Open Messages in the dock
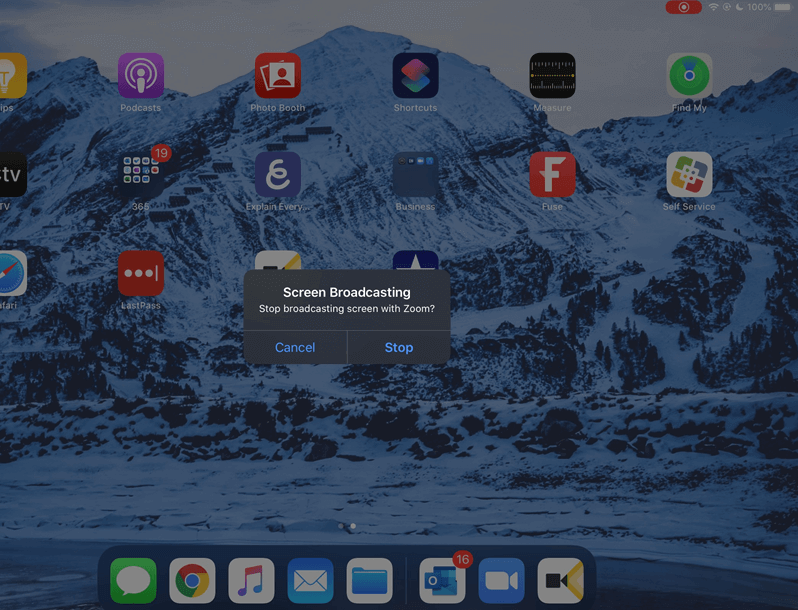Screen dimensions: 798x610 point(133,580)
